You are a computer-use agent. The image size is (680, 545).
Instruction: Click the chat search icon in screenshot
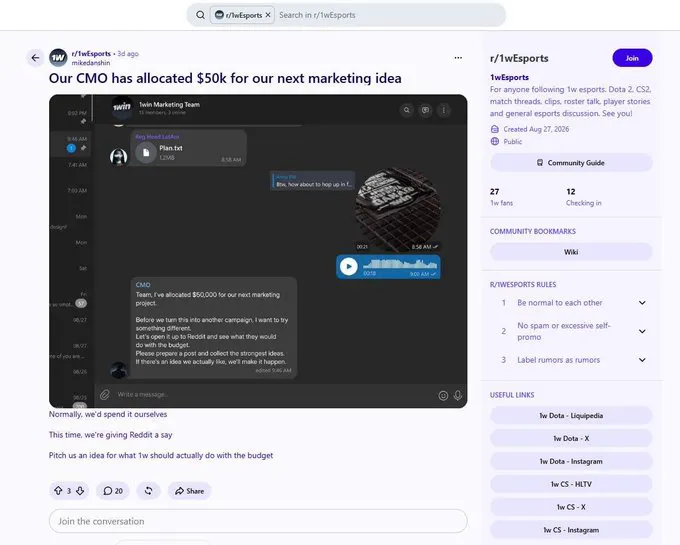[x=407, y=110]
